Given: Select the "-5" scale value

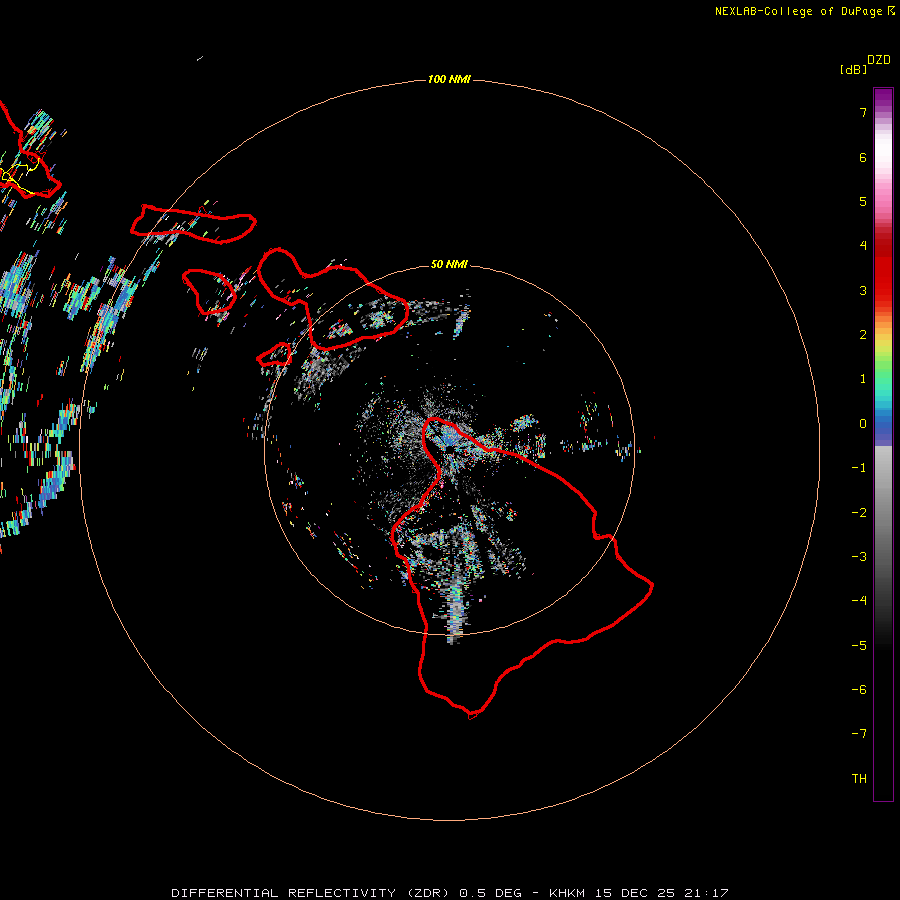Looking at the screenshot, I should tap(859, 646).
